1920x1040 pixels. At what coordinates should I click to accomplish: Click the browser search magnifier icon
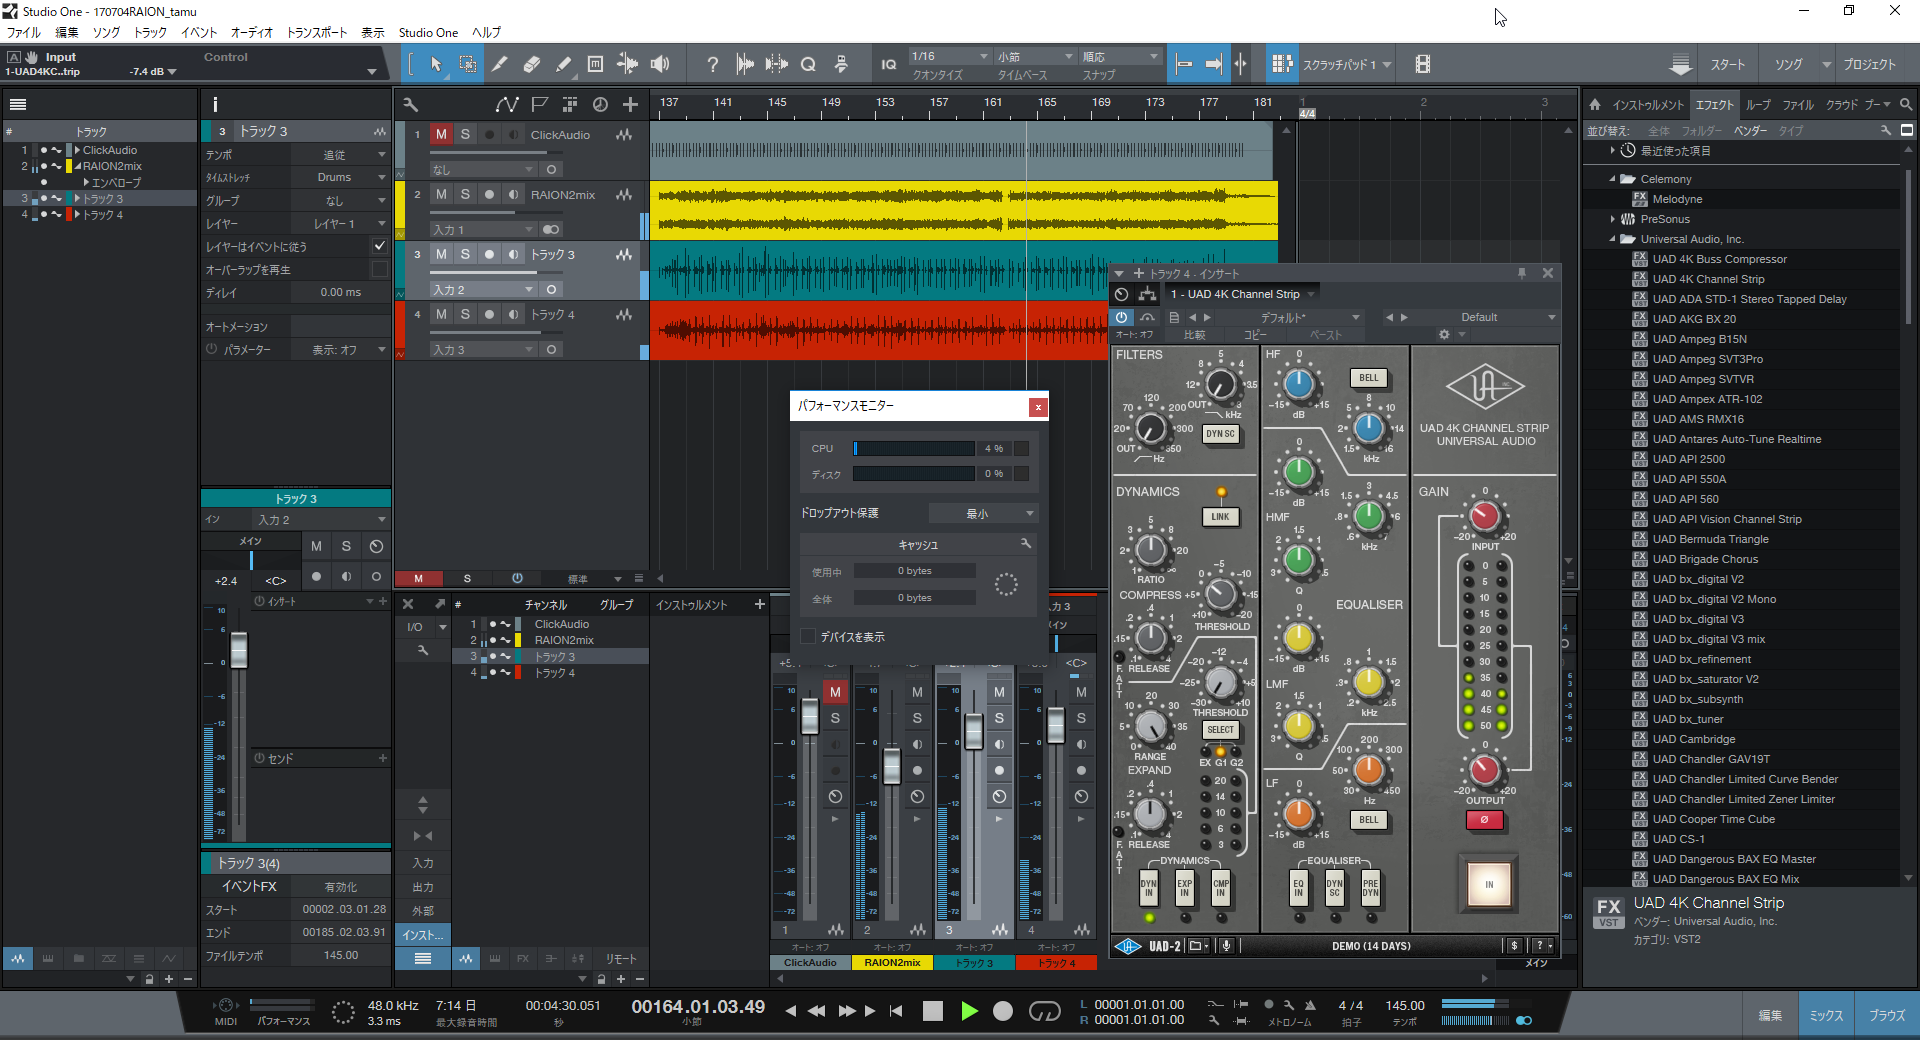1906,104
